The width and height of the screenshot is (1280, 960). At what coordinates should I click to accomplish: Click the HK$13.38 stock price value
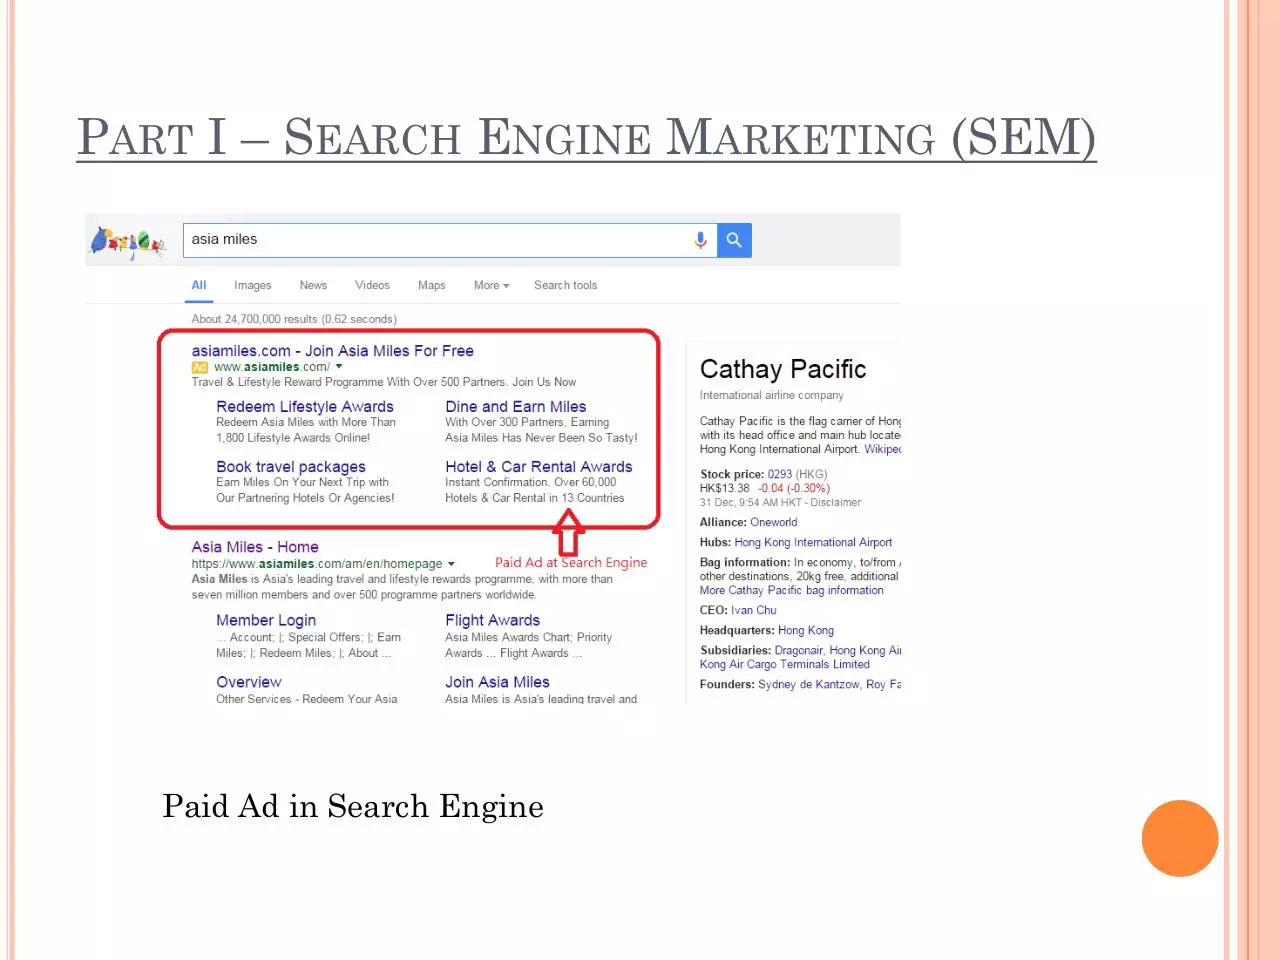724,488
